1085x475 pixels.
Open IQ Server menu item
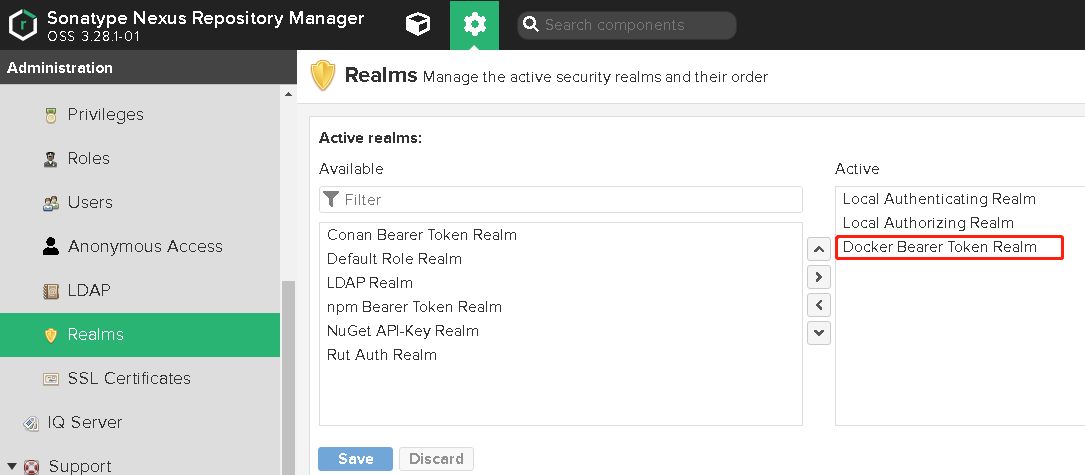pos(84,422)
